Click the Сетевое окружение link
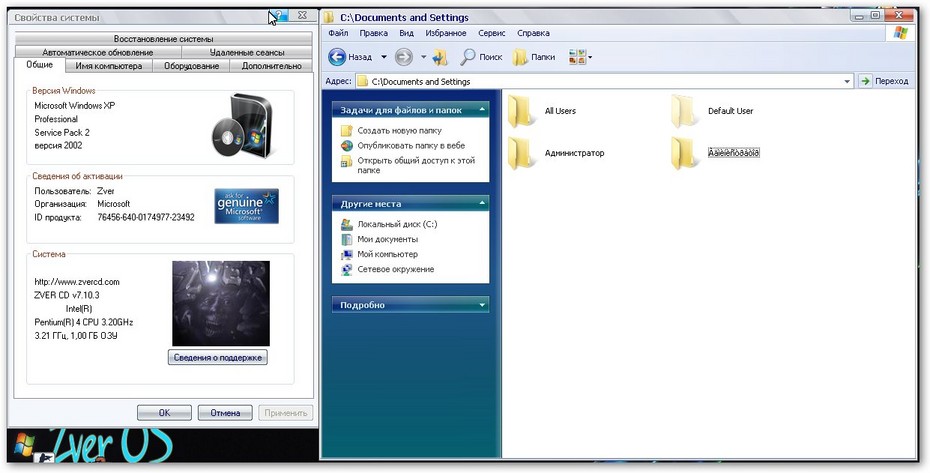This screenshot has width=930, height=473. pos(396,269)
